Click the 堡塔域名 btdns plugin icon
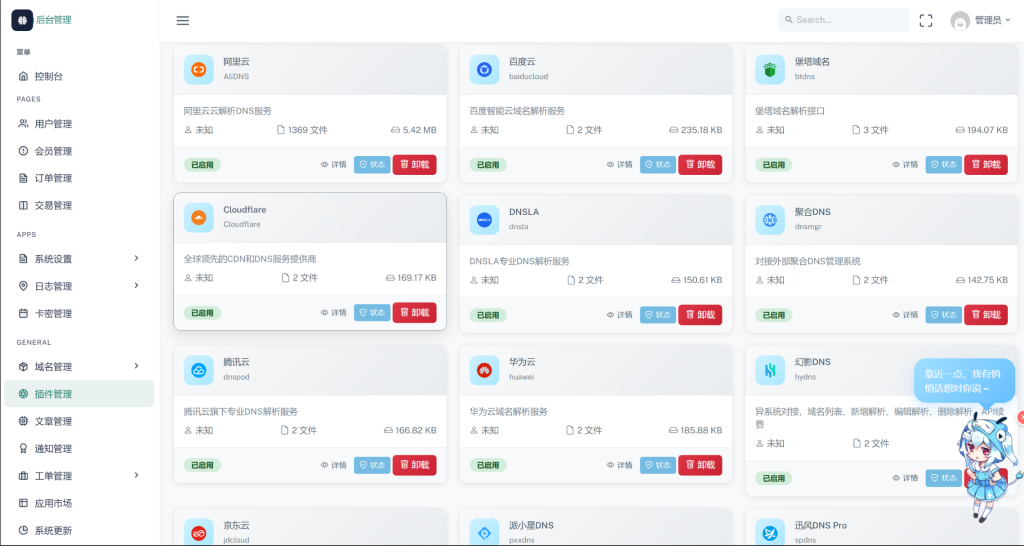 click(x=770, y=69)
